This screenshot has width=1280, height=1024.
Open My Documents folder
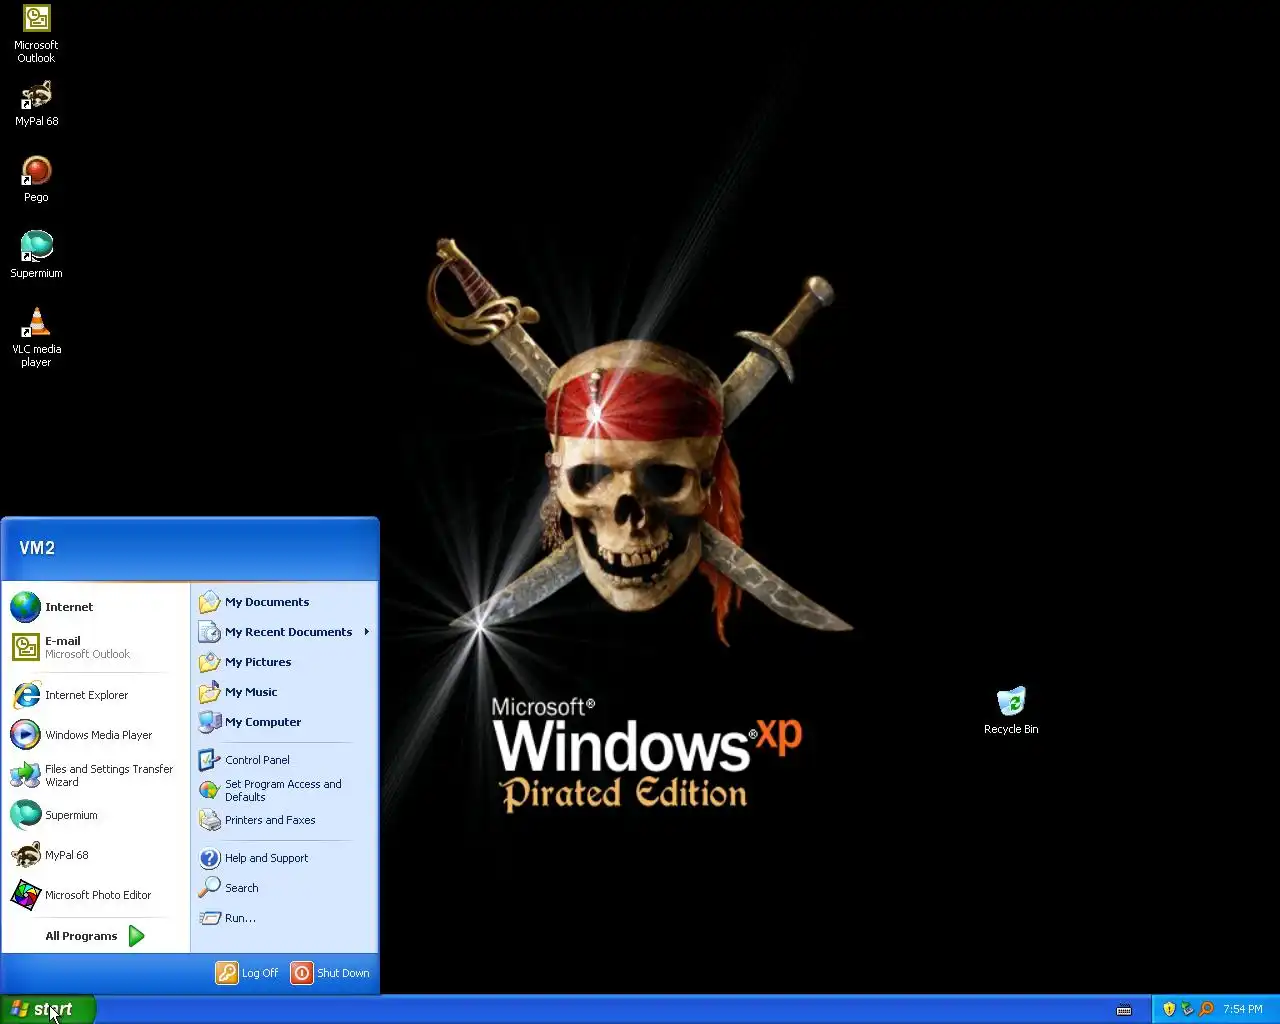[284, 602]
